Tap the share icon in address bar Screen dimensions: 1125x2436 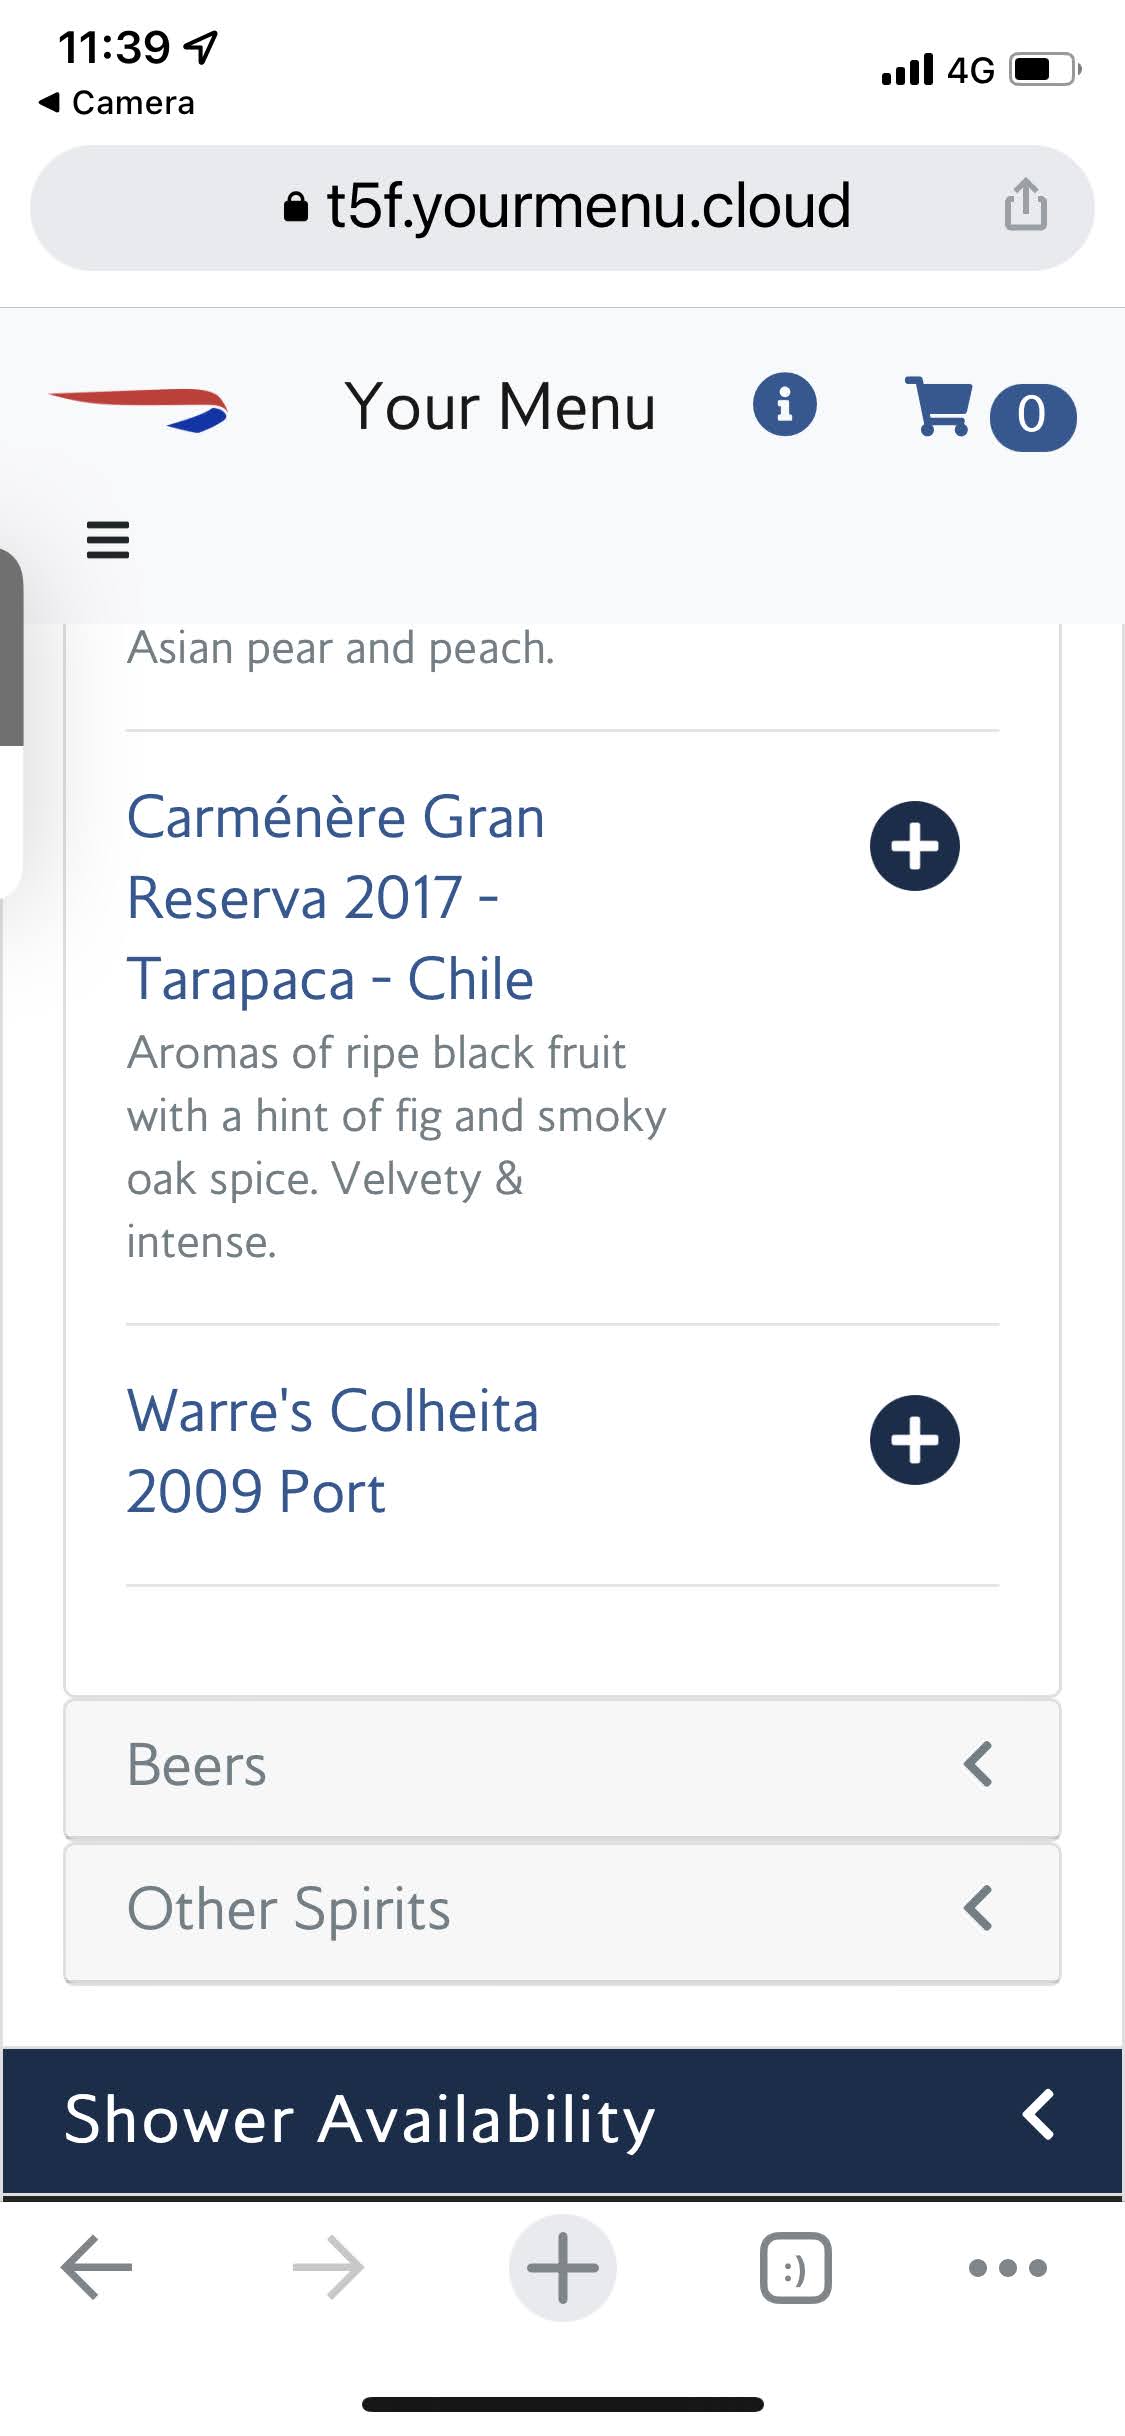point(1025,205)
